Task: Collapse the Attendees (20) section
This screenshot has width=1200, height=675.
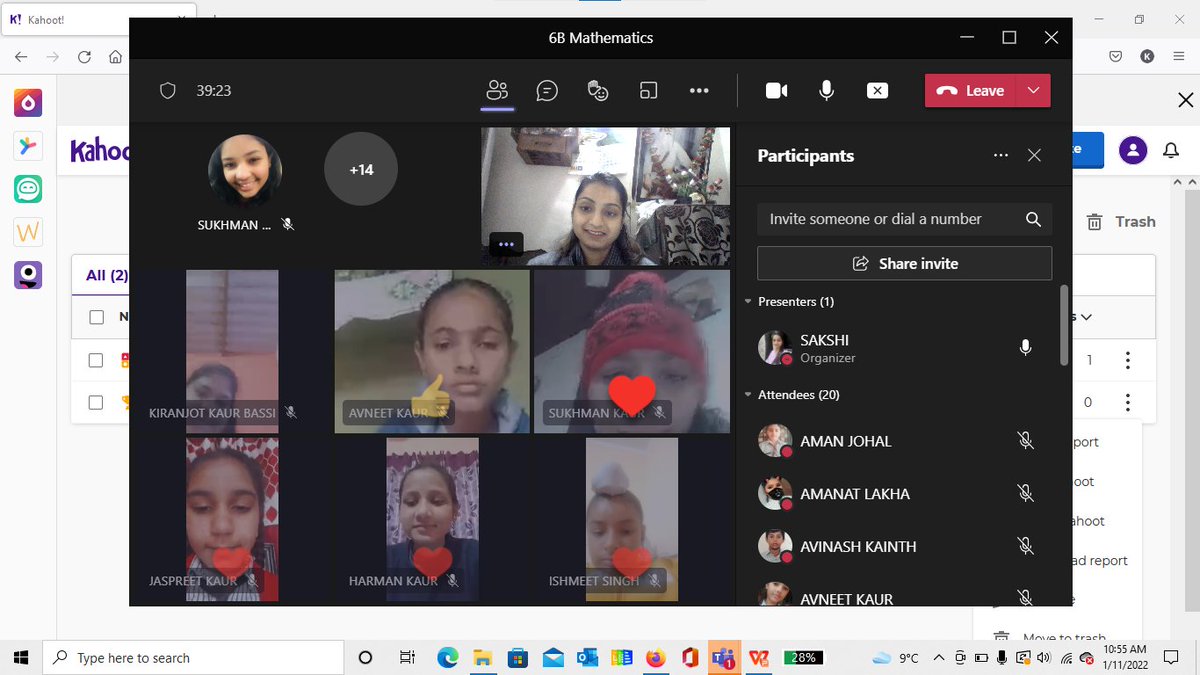Action: point(748,394)
